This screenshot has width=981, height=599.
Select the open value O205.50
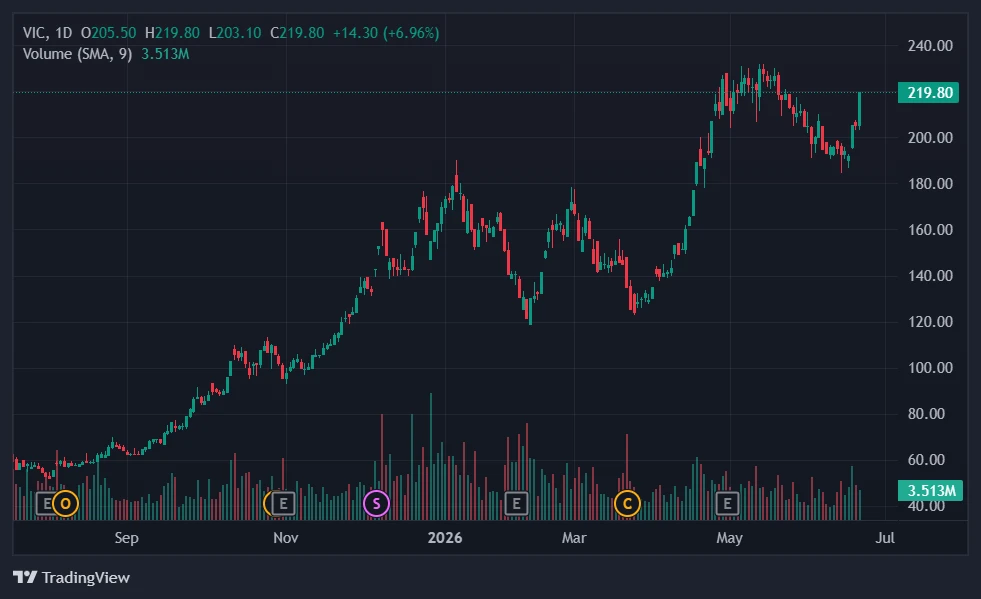click(108, 33)
